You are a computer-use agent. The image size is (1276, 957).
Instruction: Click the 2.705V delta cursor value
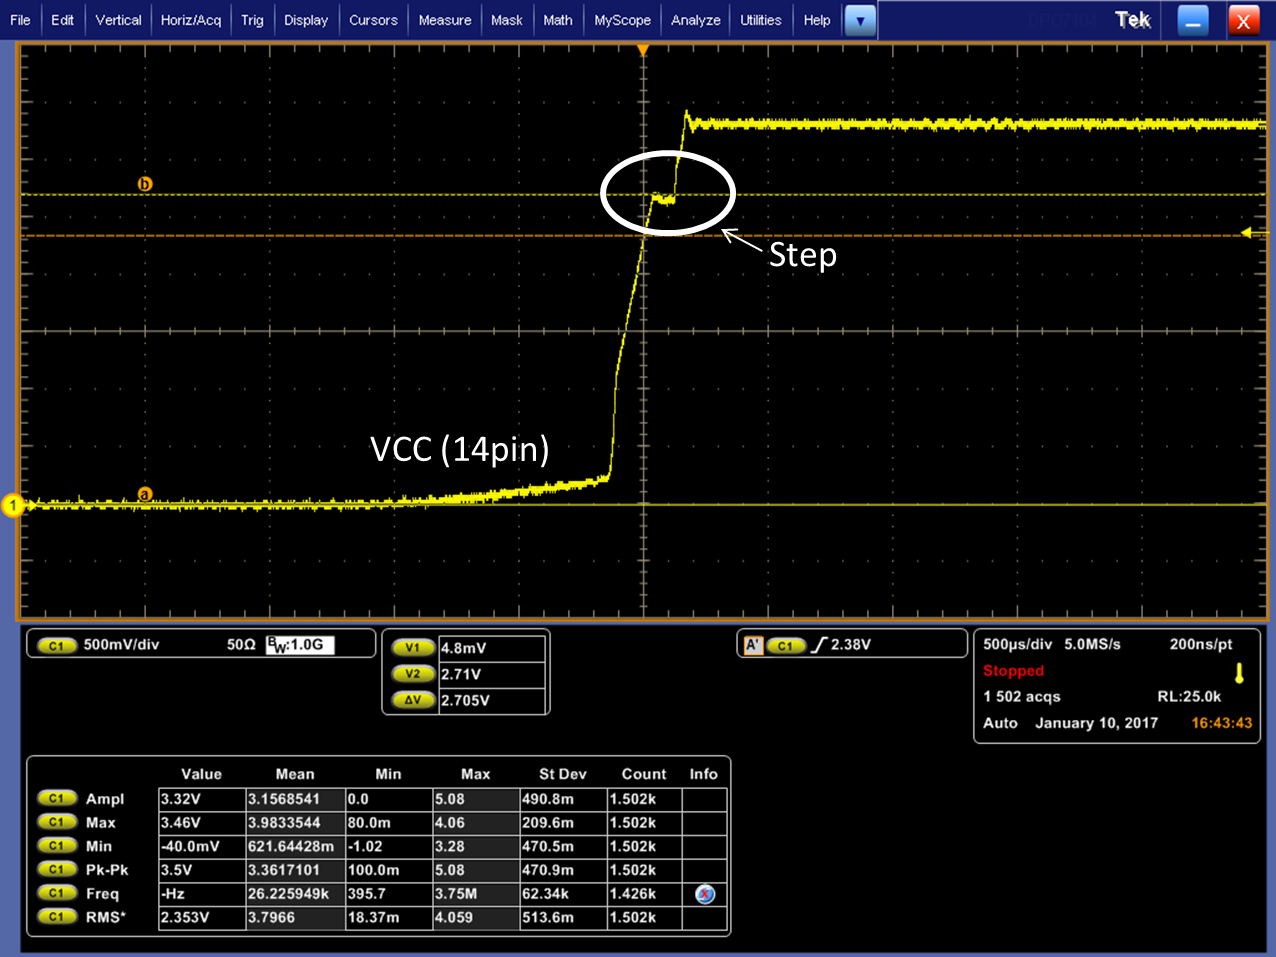(x=492, y=700)
